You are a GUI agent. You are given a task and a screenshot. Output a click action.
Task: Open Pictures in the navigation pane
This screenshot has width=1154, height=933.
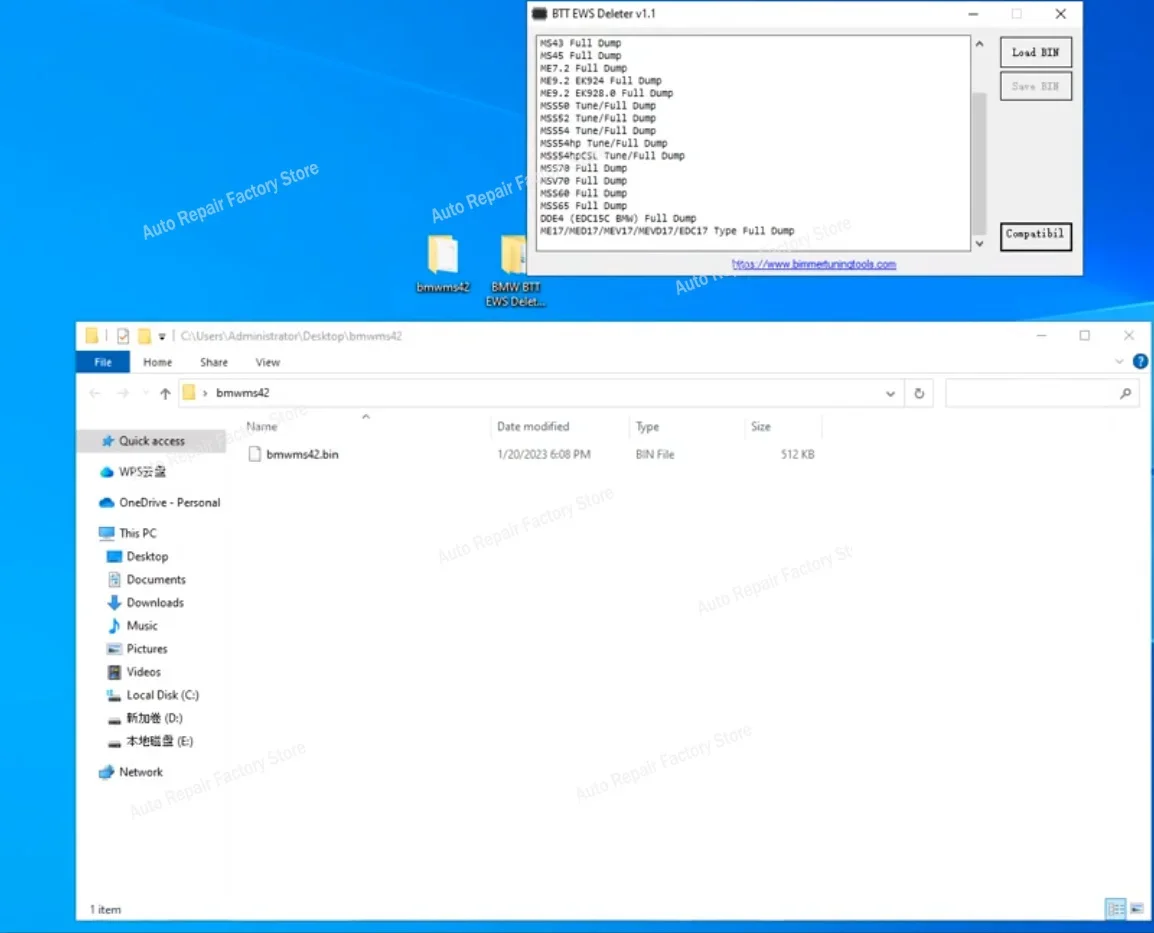coord(146,648)
